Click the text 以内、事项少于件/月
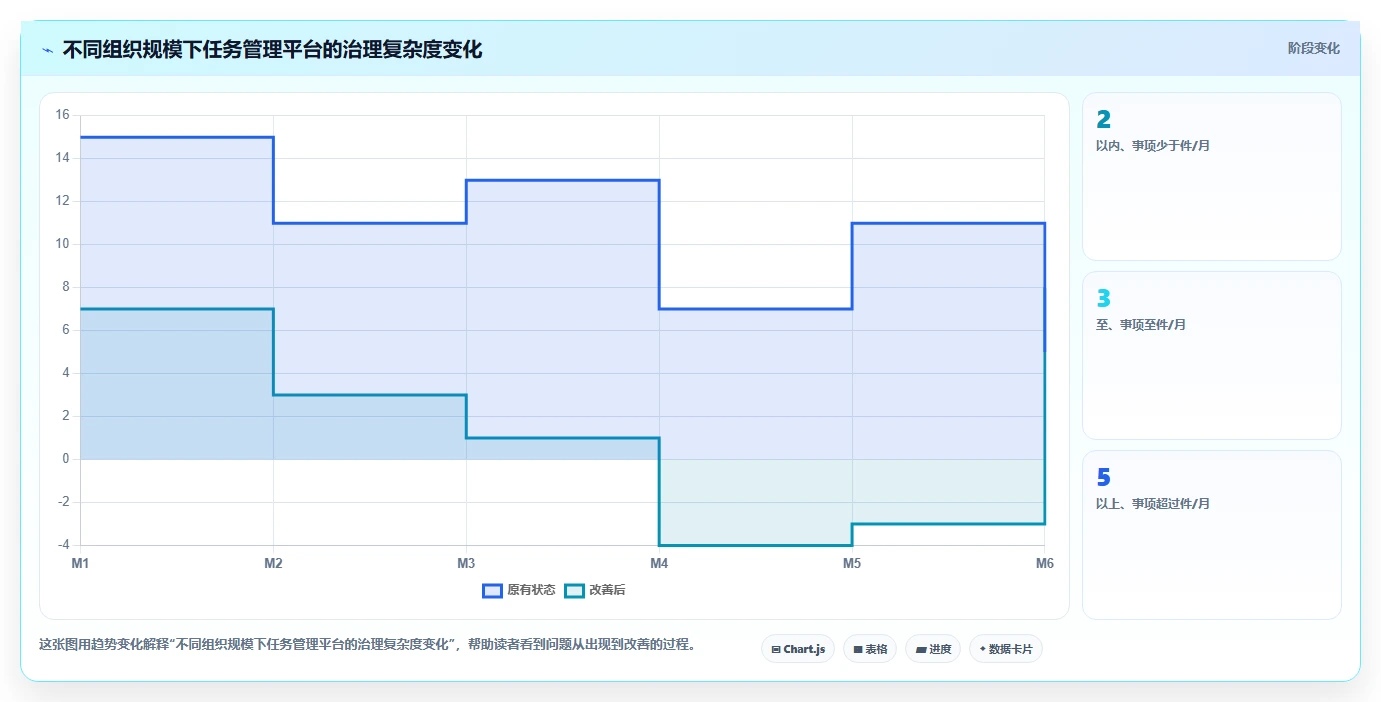Screen dimensions: 1381x702 1153,146
